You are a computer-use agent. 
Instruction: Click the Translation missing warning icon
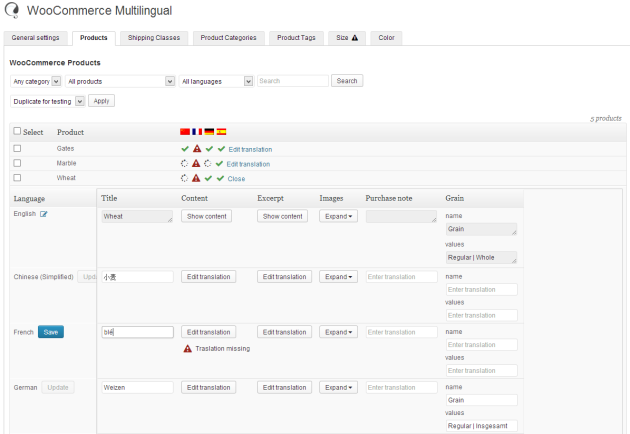187,348
